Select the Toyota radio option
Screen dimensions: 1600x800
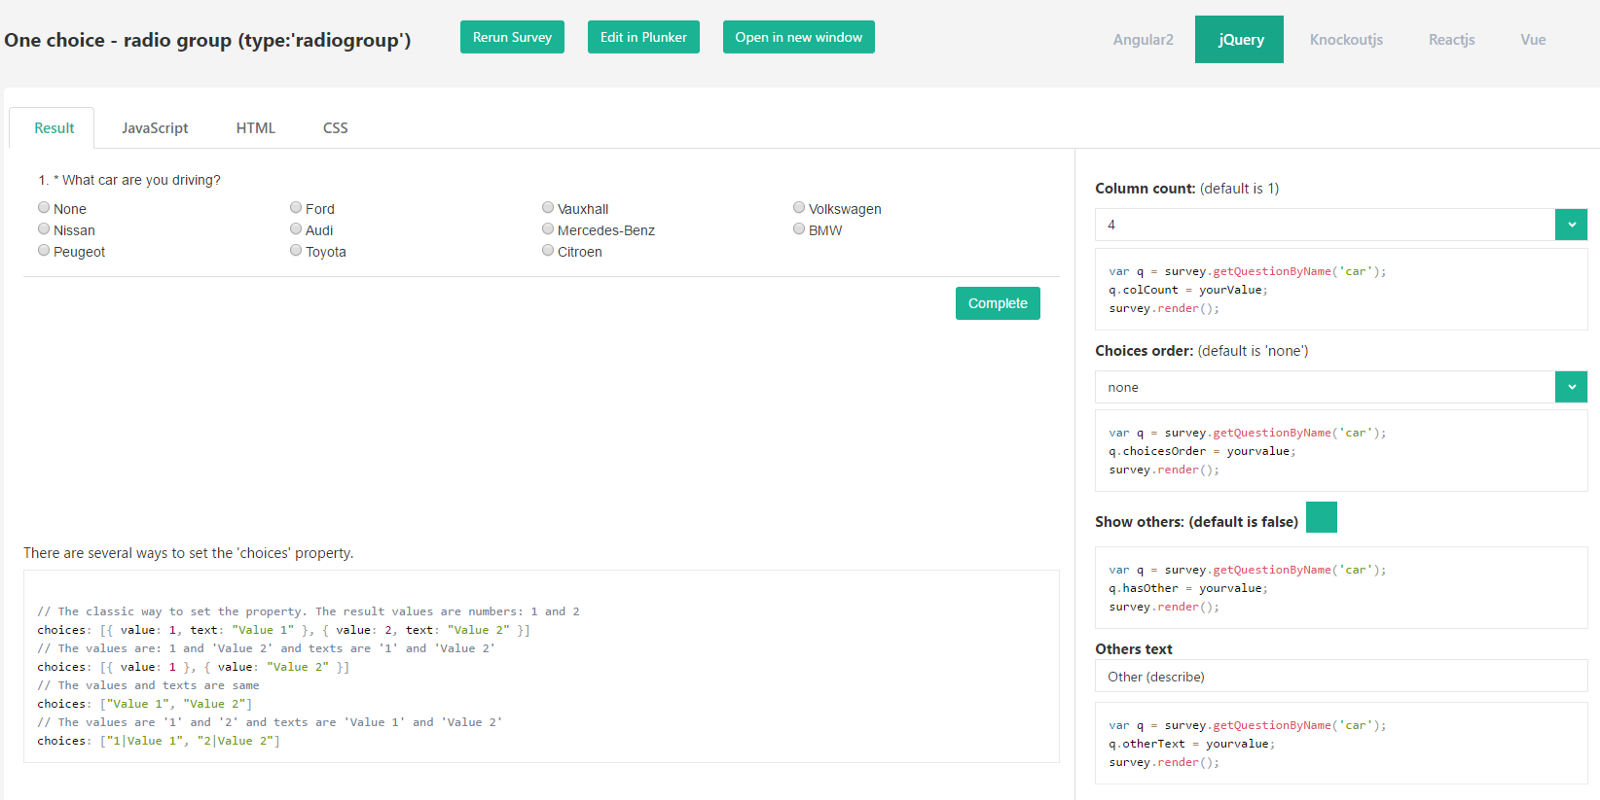tap(296, 251)
